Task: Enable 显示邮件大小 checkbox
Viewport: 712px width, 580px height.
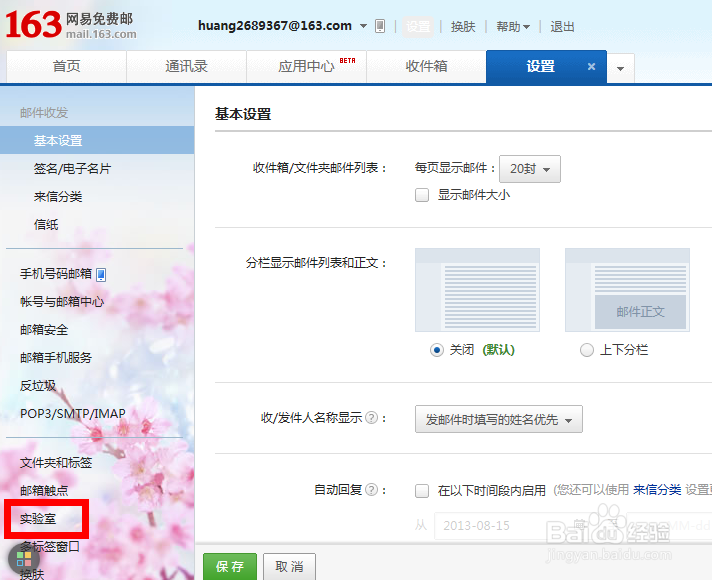Action: click(422, 195)
